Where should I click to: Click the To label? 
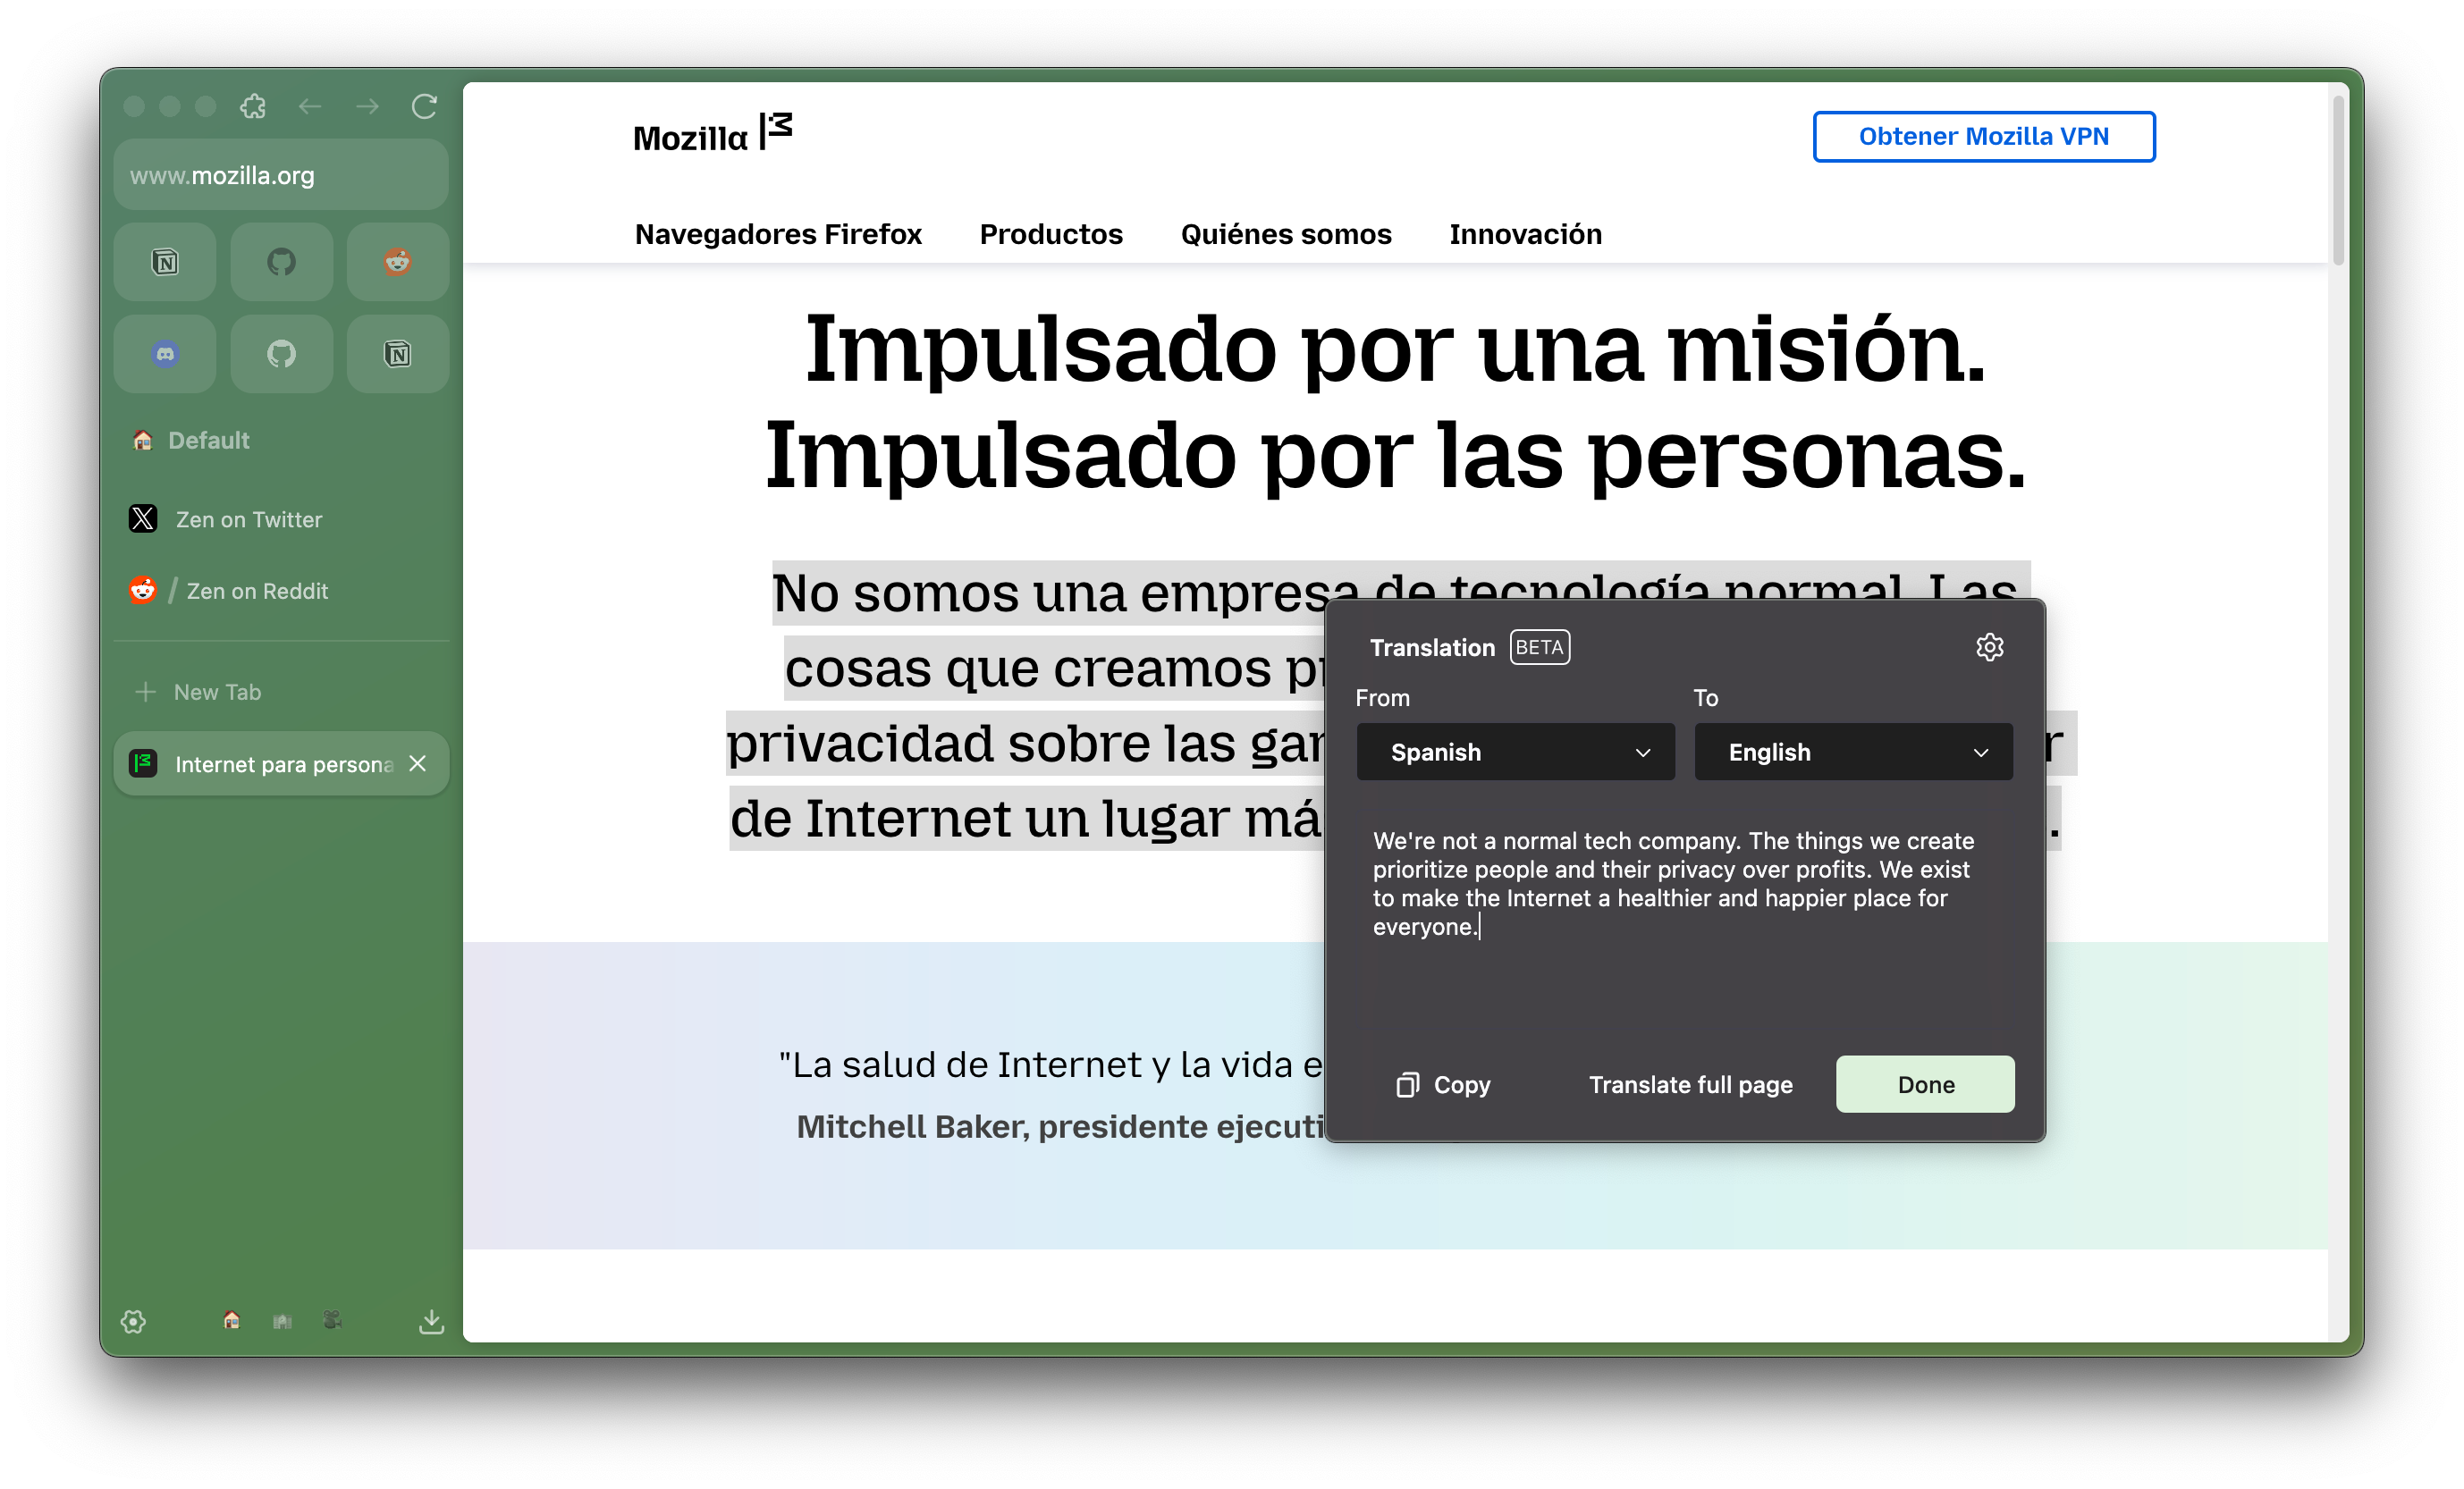(x=1706, y=698)
